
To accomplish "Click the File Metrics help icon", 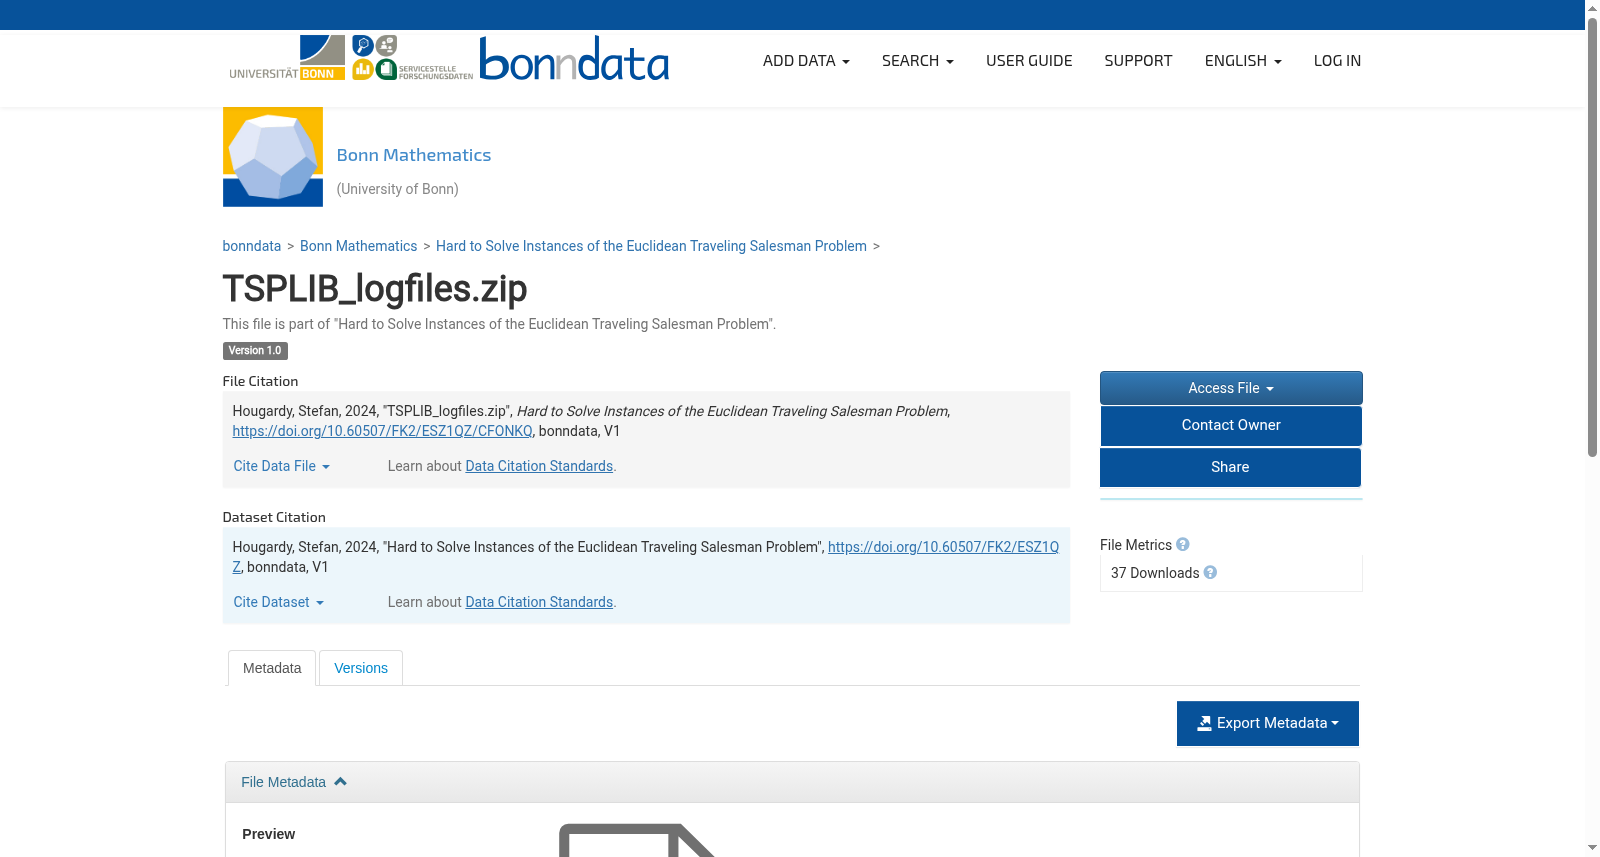I will (1183, 545).
